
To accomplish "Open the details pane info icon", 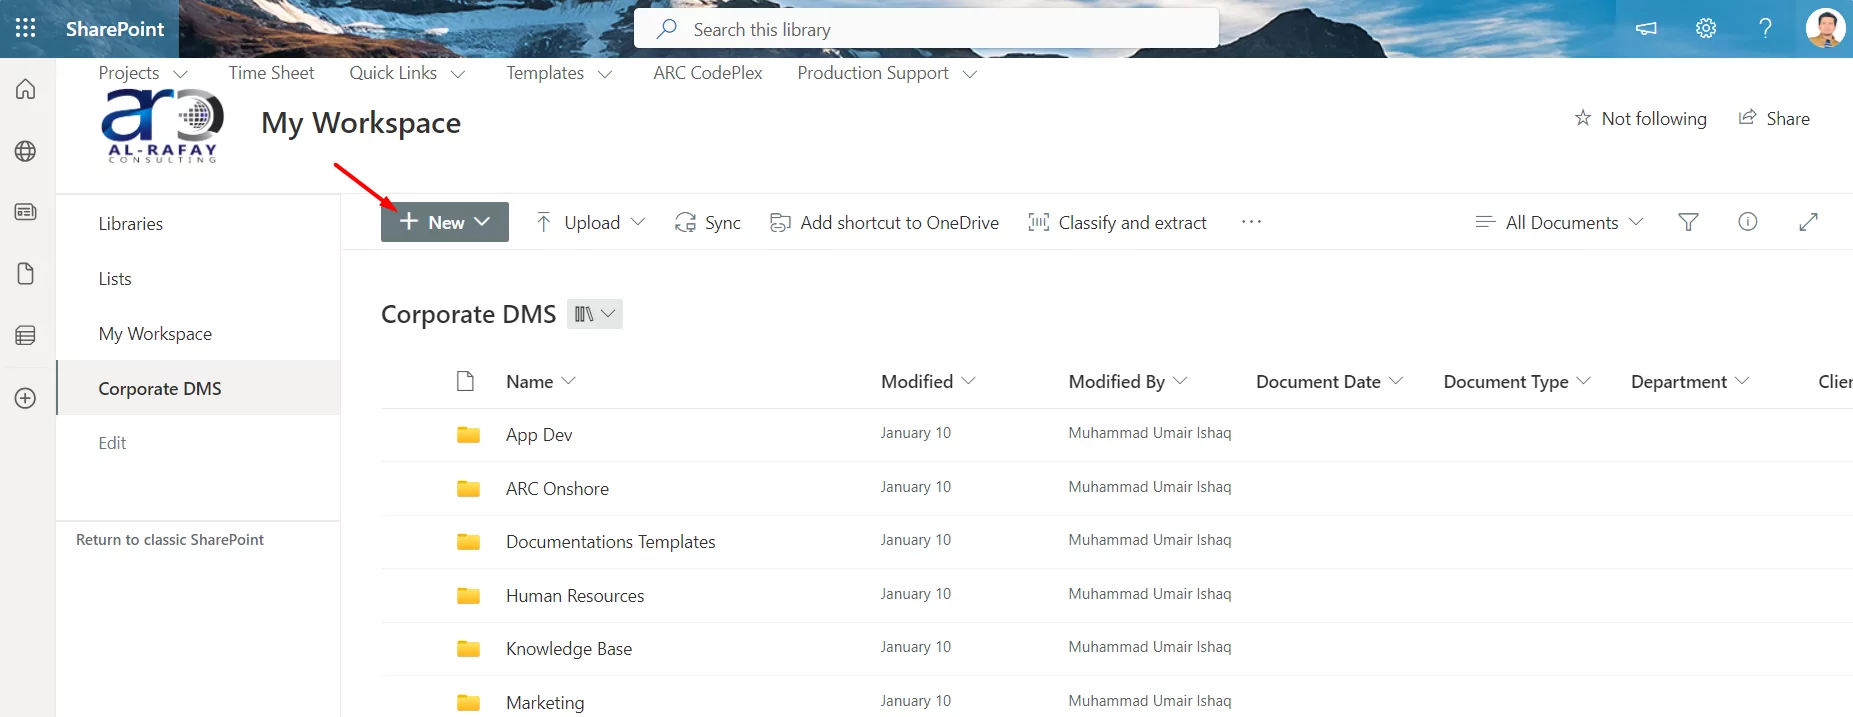I will 1748,222.
